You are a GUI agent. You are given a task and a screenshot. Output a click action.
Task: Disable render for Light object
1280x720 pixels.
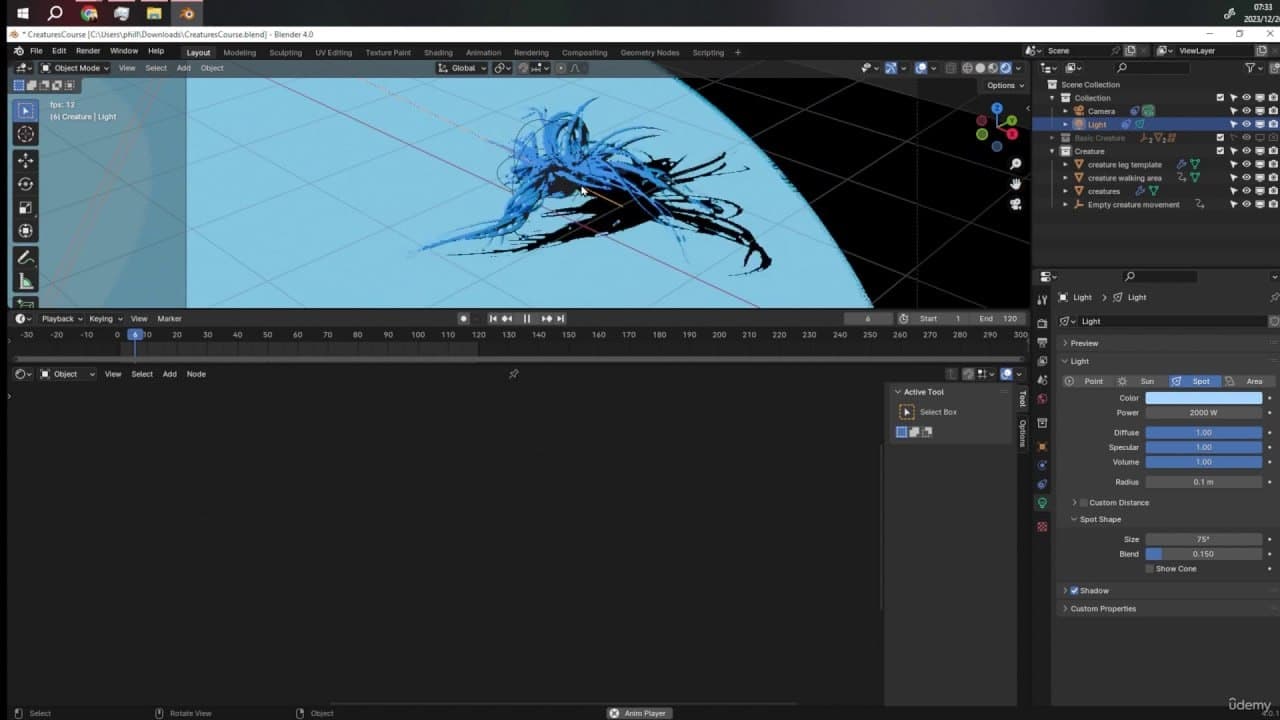click(1273, 125)
